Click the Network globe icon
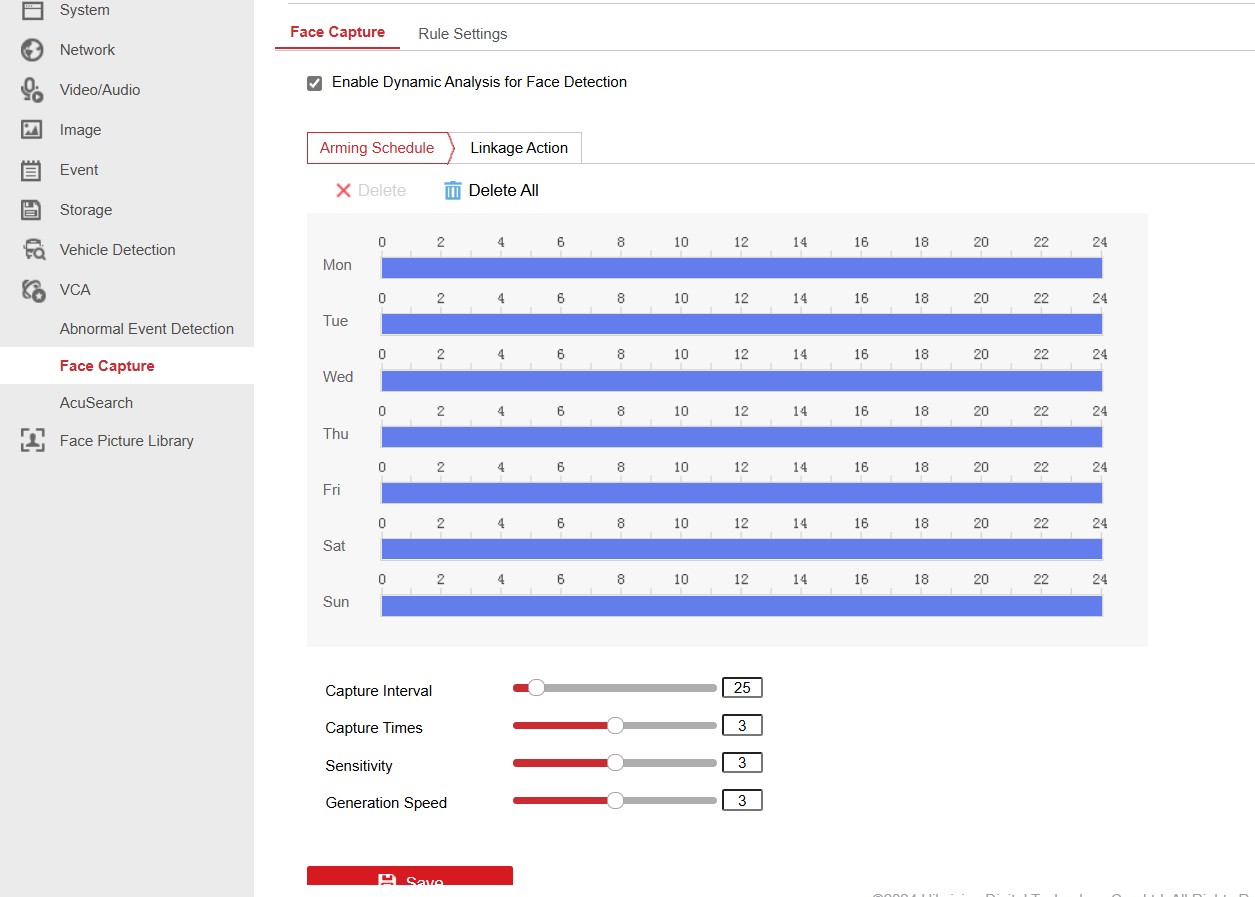 click(32, 50)
